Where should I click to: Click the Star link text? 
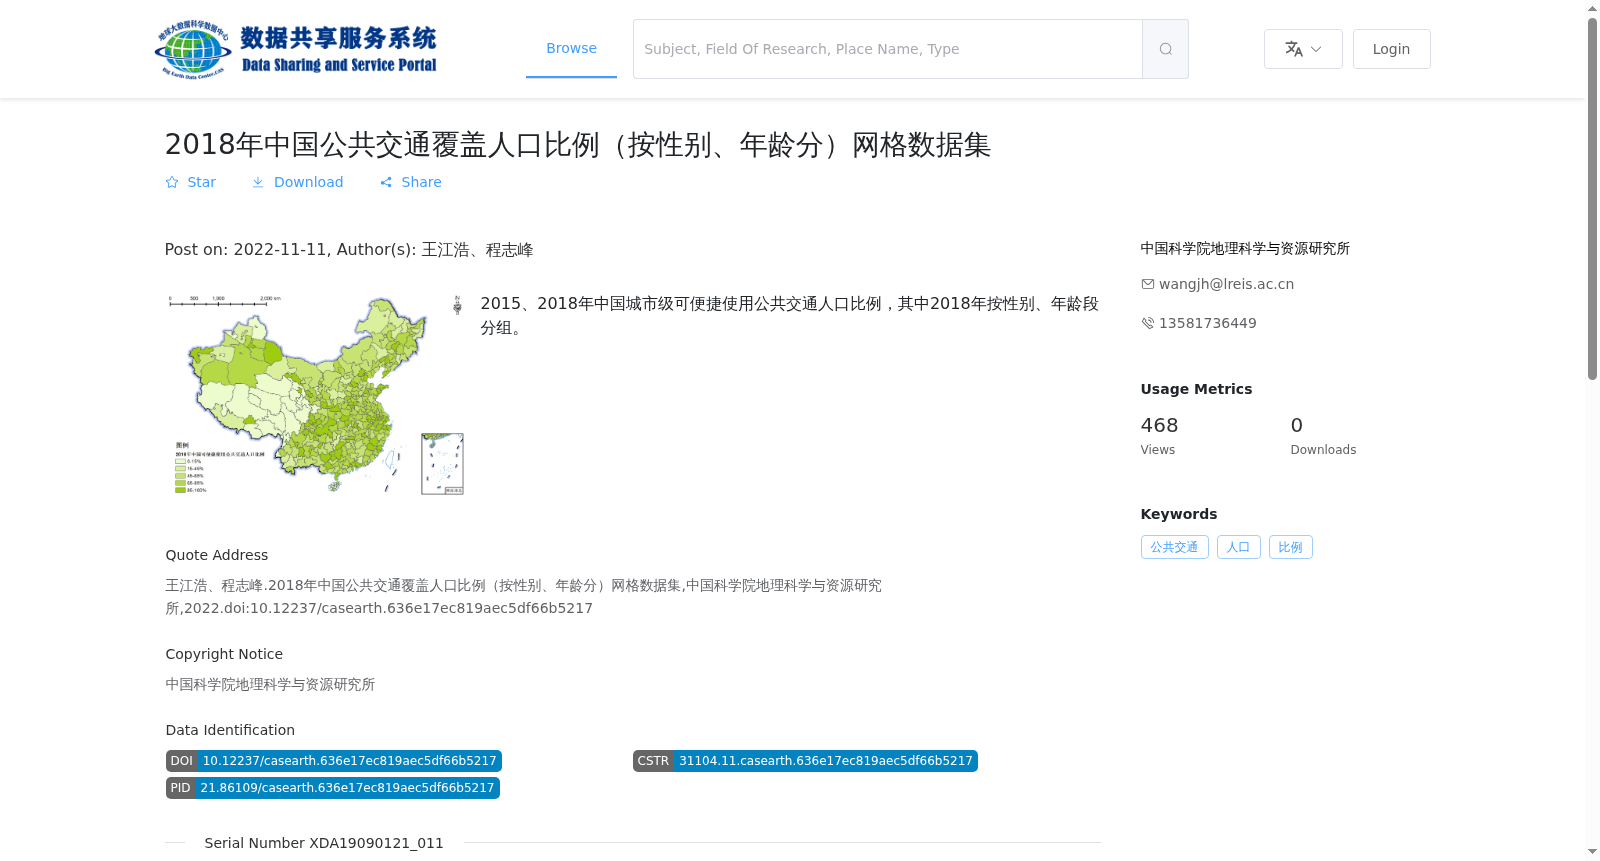tap(201, 182)
